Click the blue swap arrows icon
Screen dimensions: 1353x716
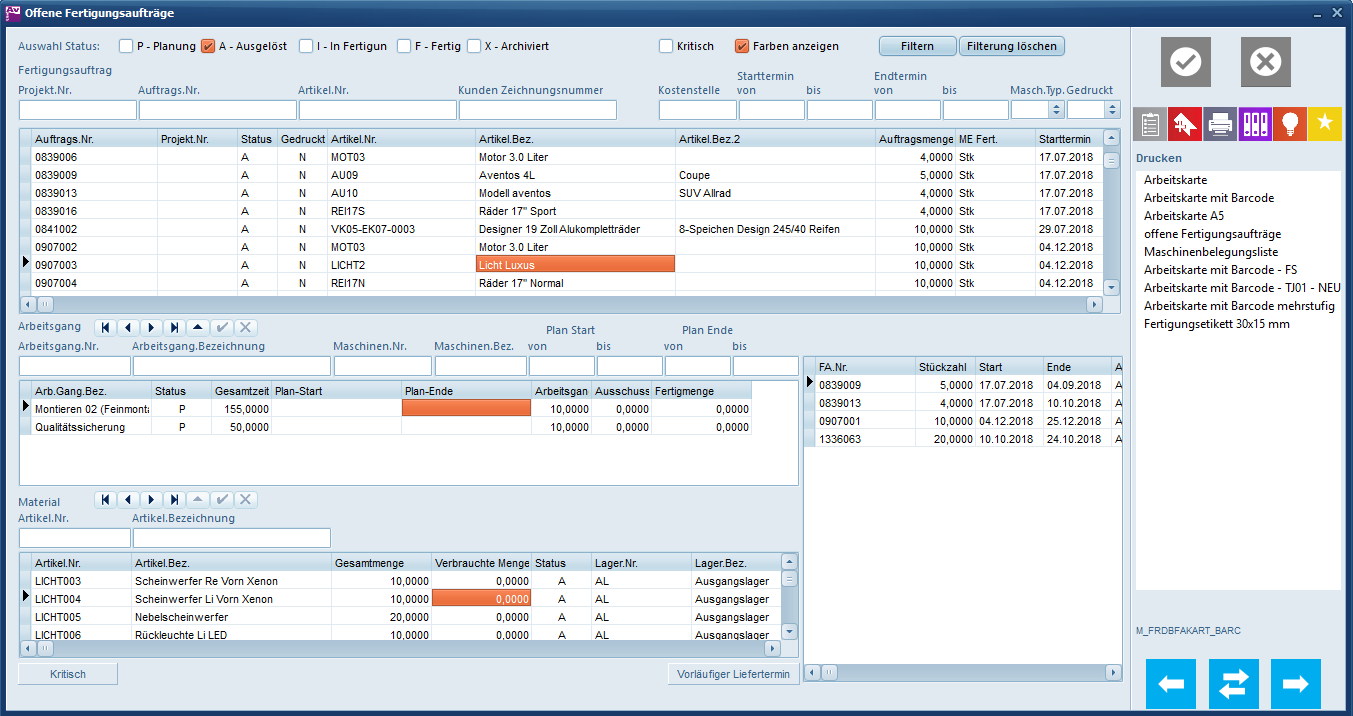click(x=1233, y=684)
